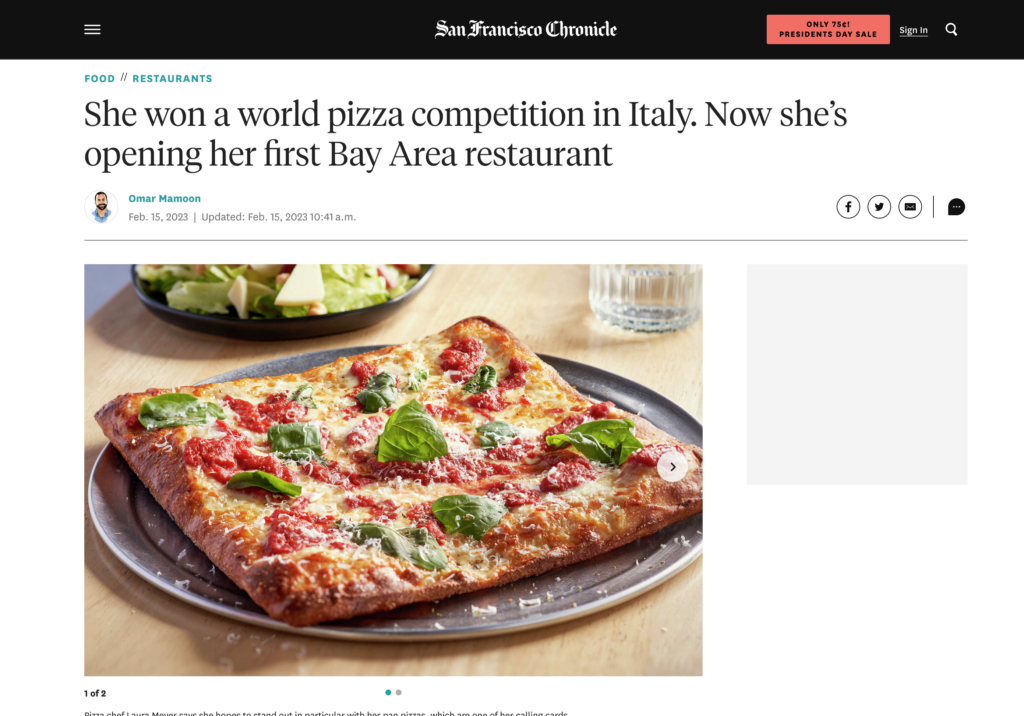
Task: Share article on Twitter
Action: [879, 207]
